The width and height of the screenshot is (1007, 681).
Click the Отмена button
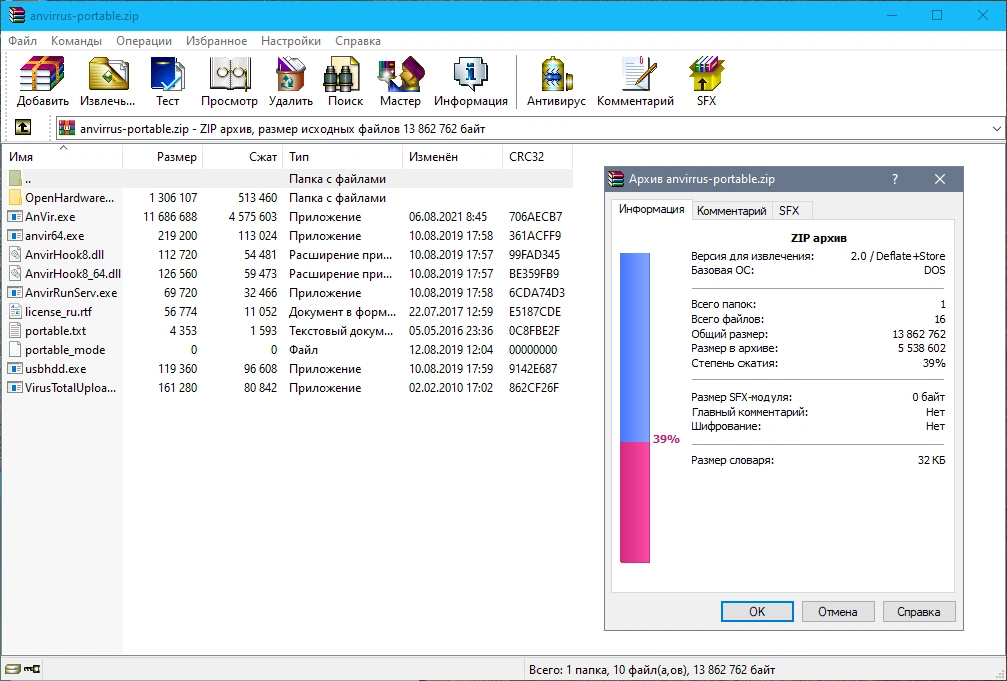[837, 612]
